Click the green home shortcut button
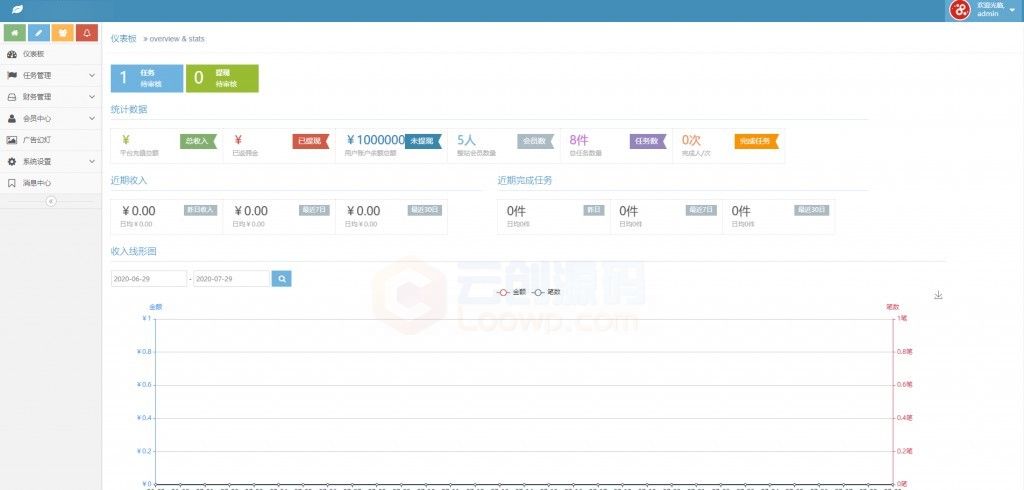1024x490 pixels. point(15,32)
